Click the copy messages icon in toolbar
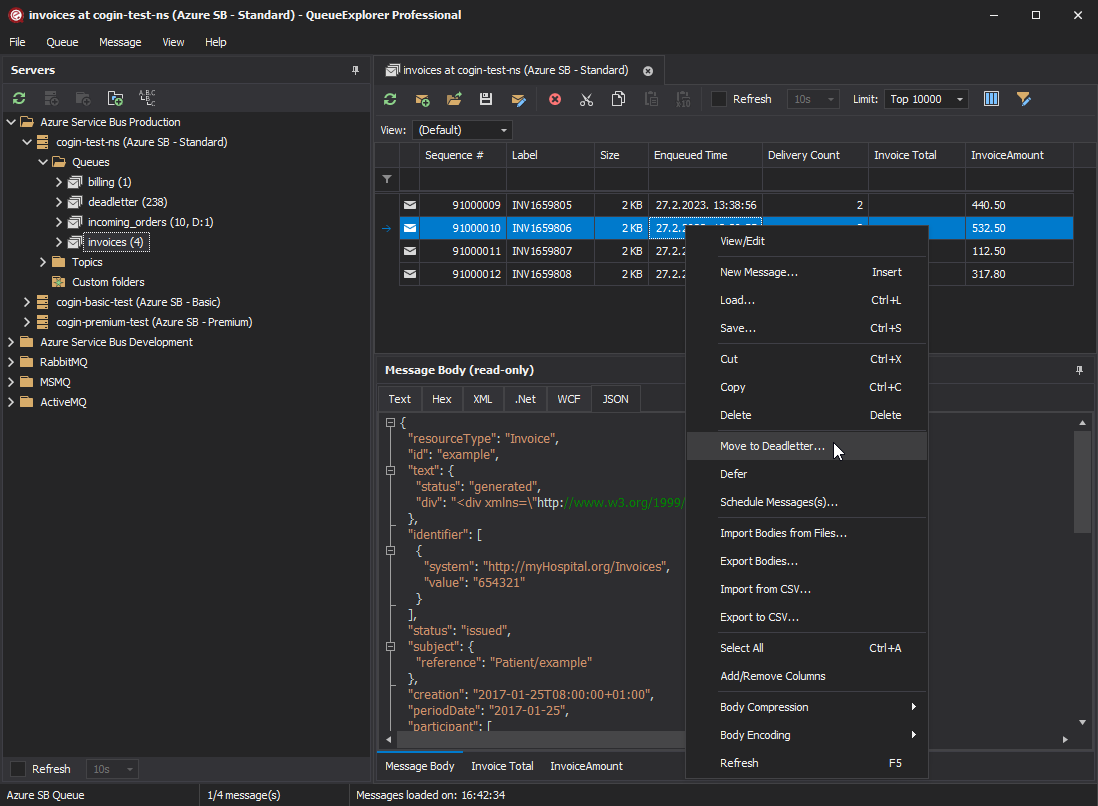Viewport: 1098px width, 806px height. pos(619,99)
